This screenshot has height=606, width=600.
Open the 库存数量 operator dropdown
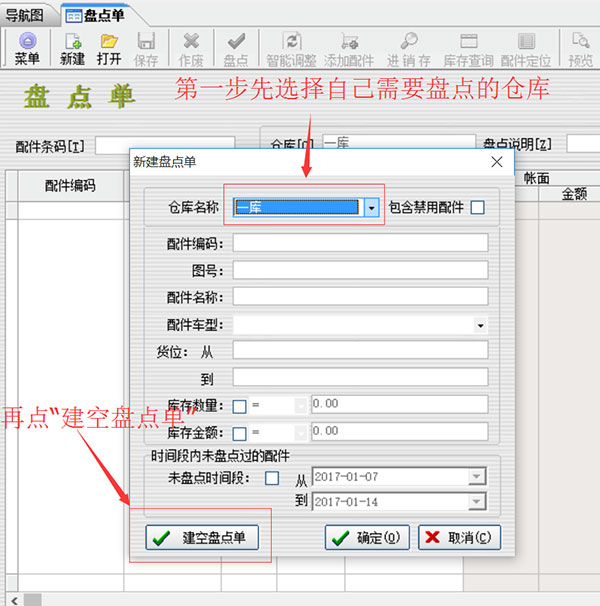click(x=300, y=406)
